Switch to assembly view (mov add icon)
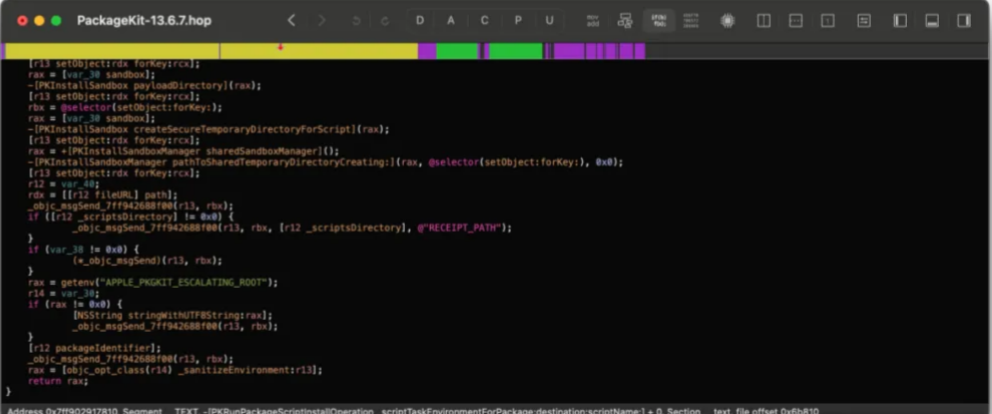 (593, 21)
